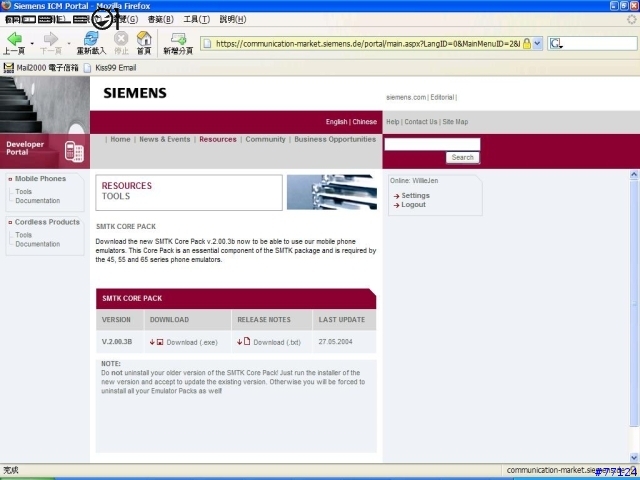Open the Mail2000 bookmark

click(x=41, y=68)
